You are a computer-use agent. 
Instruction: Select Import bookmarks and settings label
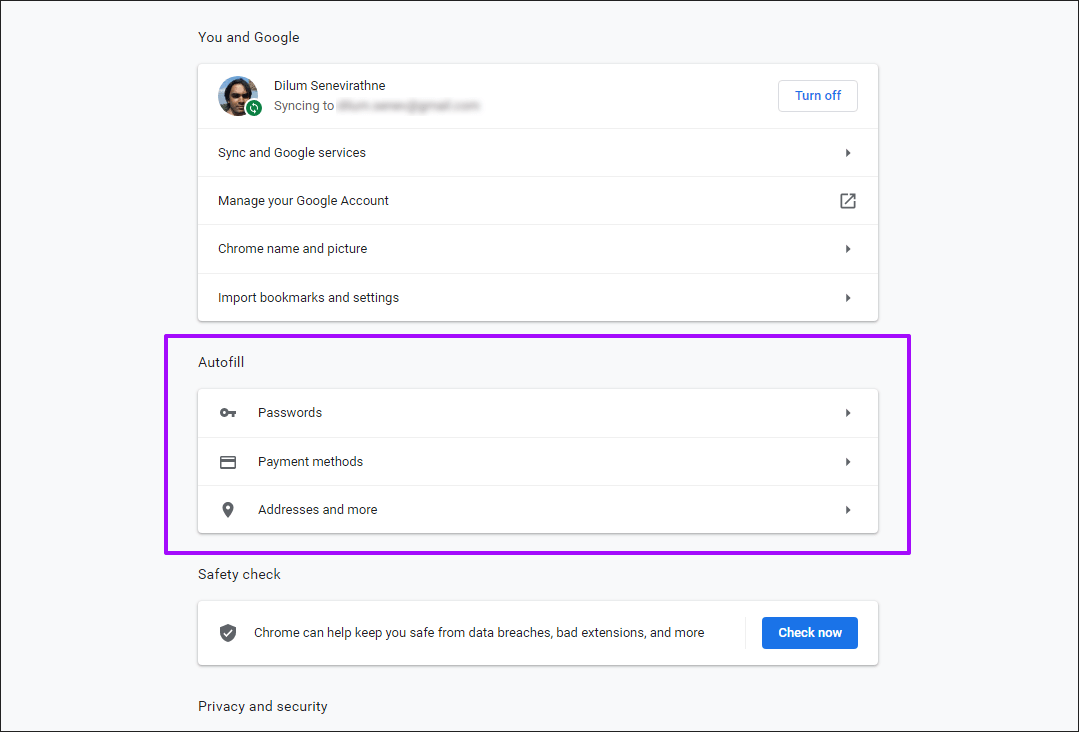(x=308, y=298)
